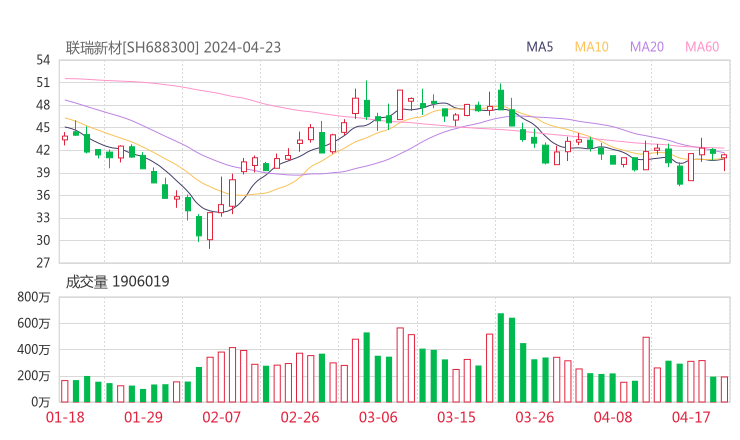
Task: Click the last candlestick on the price chart
Action: pos(724,161)
